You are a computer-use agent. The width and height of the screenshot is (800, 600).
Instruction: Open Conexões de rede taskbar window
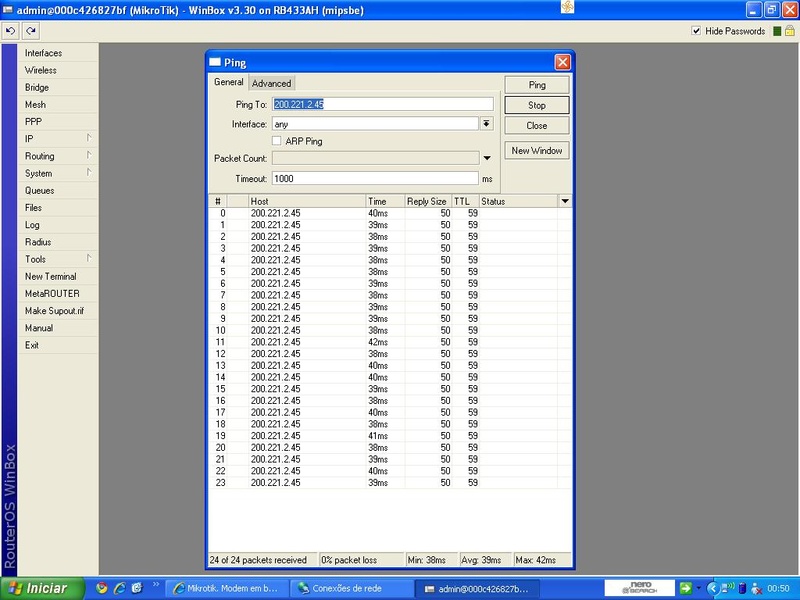pyautogui.click(x=352, y=588)
